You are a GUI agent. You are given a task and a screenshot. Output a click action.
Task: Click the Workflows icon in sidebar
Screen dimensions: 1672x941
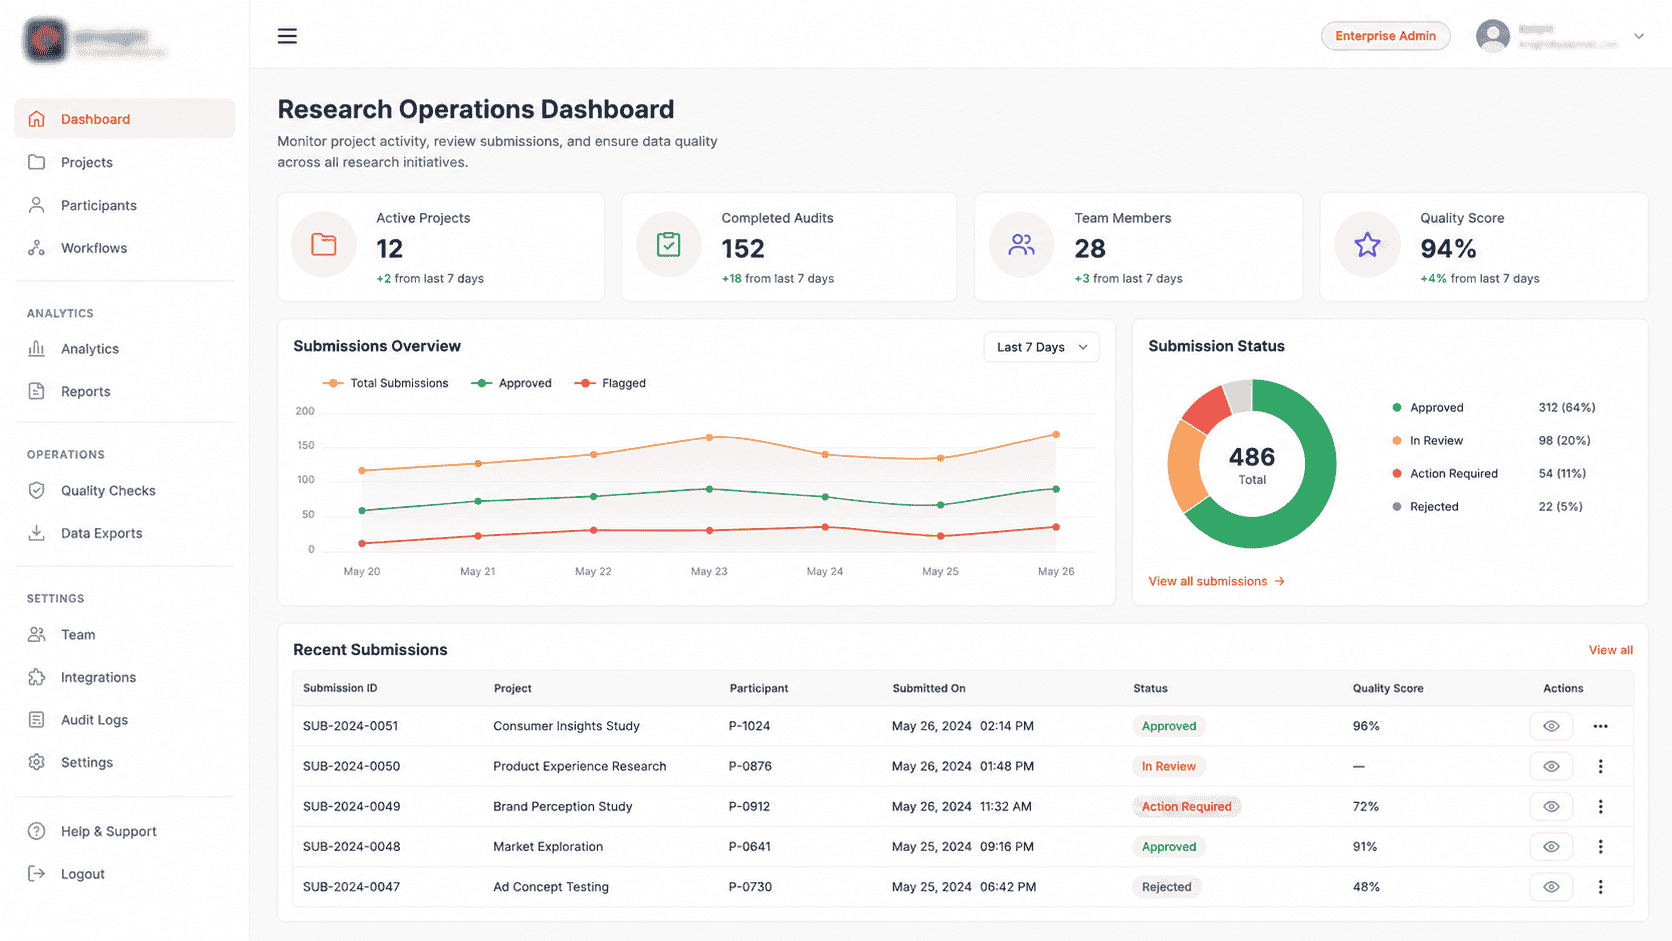click(x=37, y=248)
